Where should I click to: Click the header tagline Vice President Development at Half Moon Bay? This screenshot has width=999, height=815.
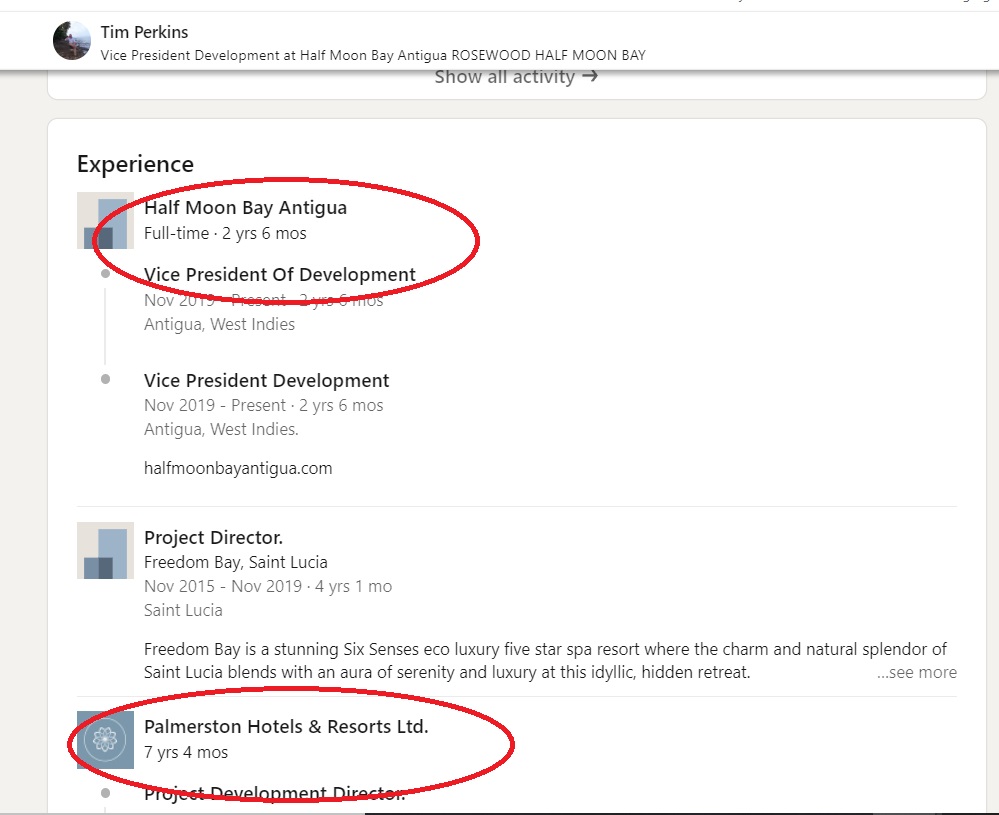click(373, 55)
